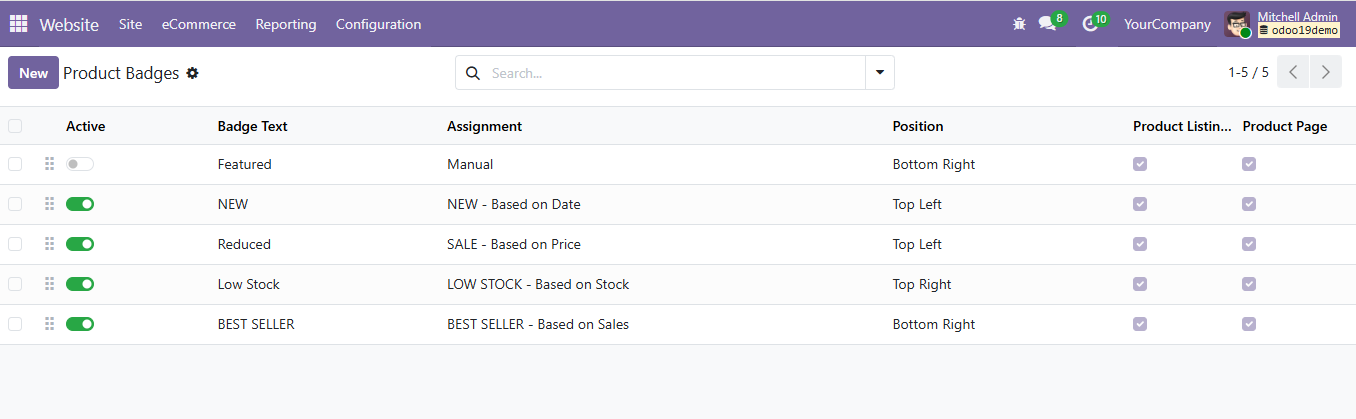
Task: Select the Low Stock row checkbox
Action: [15, 284]
